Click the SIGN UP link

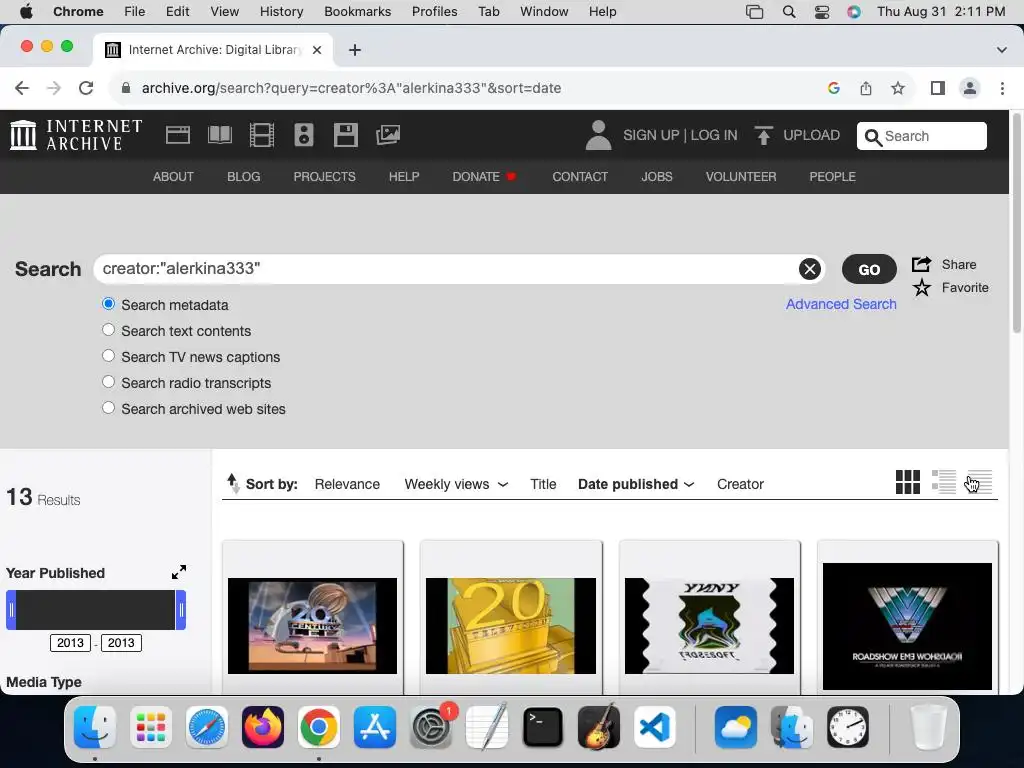click(x=651, y=135)
